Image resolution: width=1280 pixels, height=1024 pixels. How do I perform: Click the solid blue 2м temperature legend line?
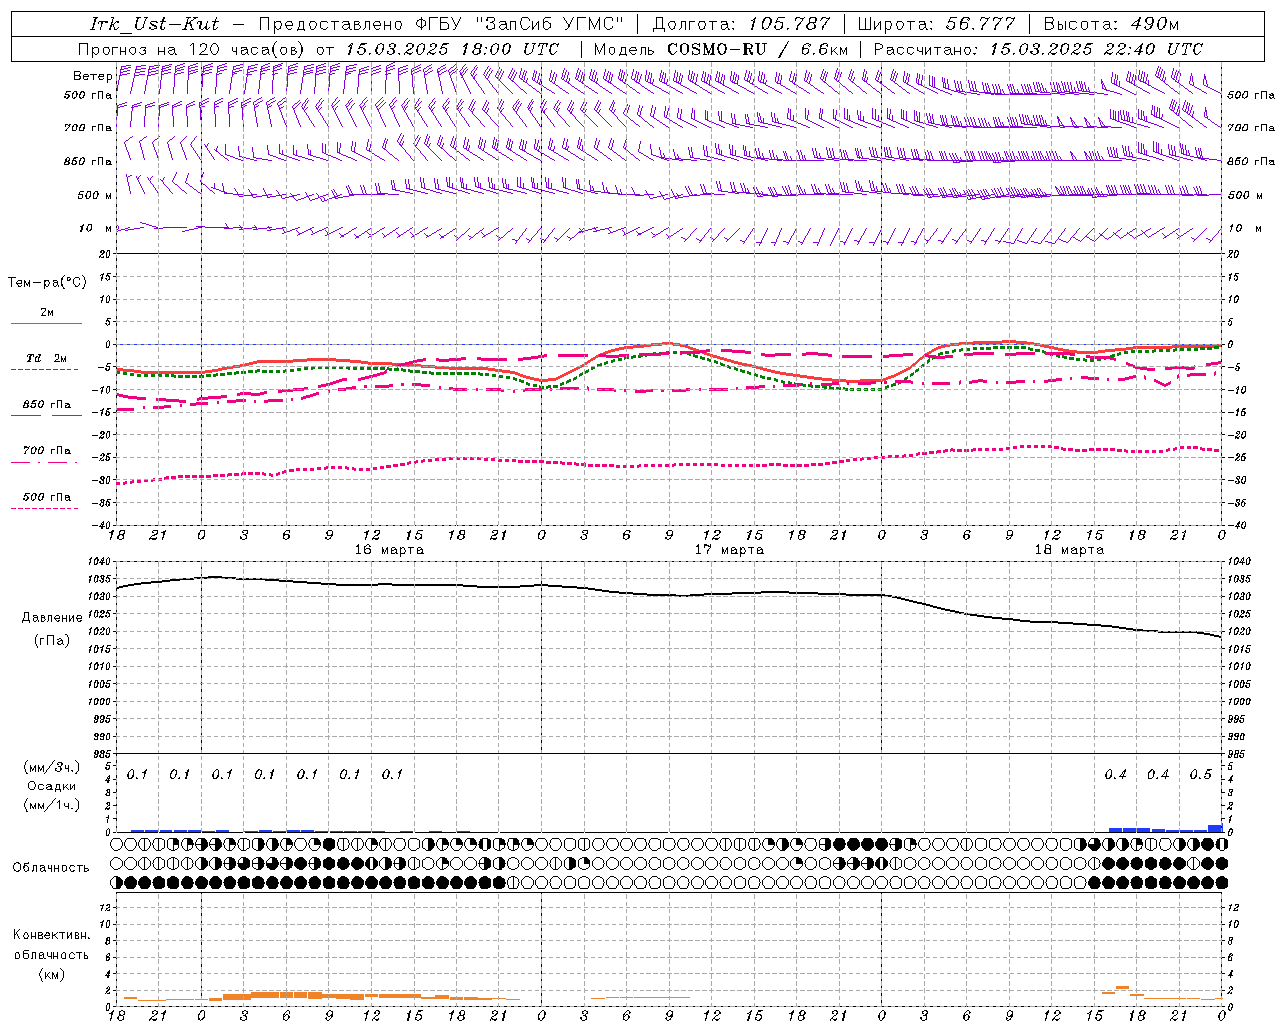click(46, 323)
